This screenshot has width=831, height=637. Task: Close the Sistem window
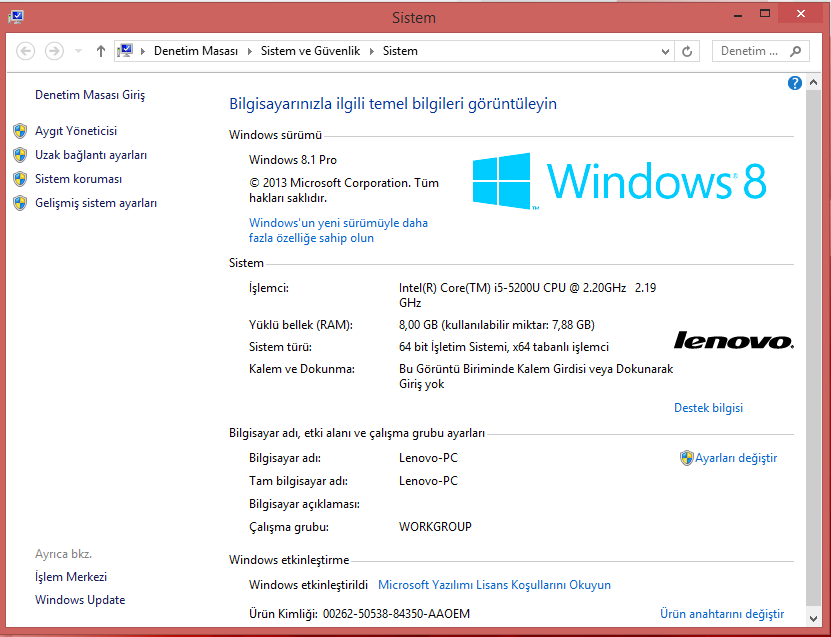pyautogui.click(x=801, y=14)
